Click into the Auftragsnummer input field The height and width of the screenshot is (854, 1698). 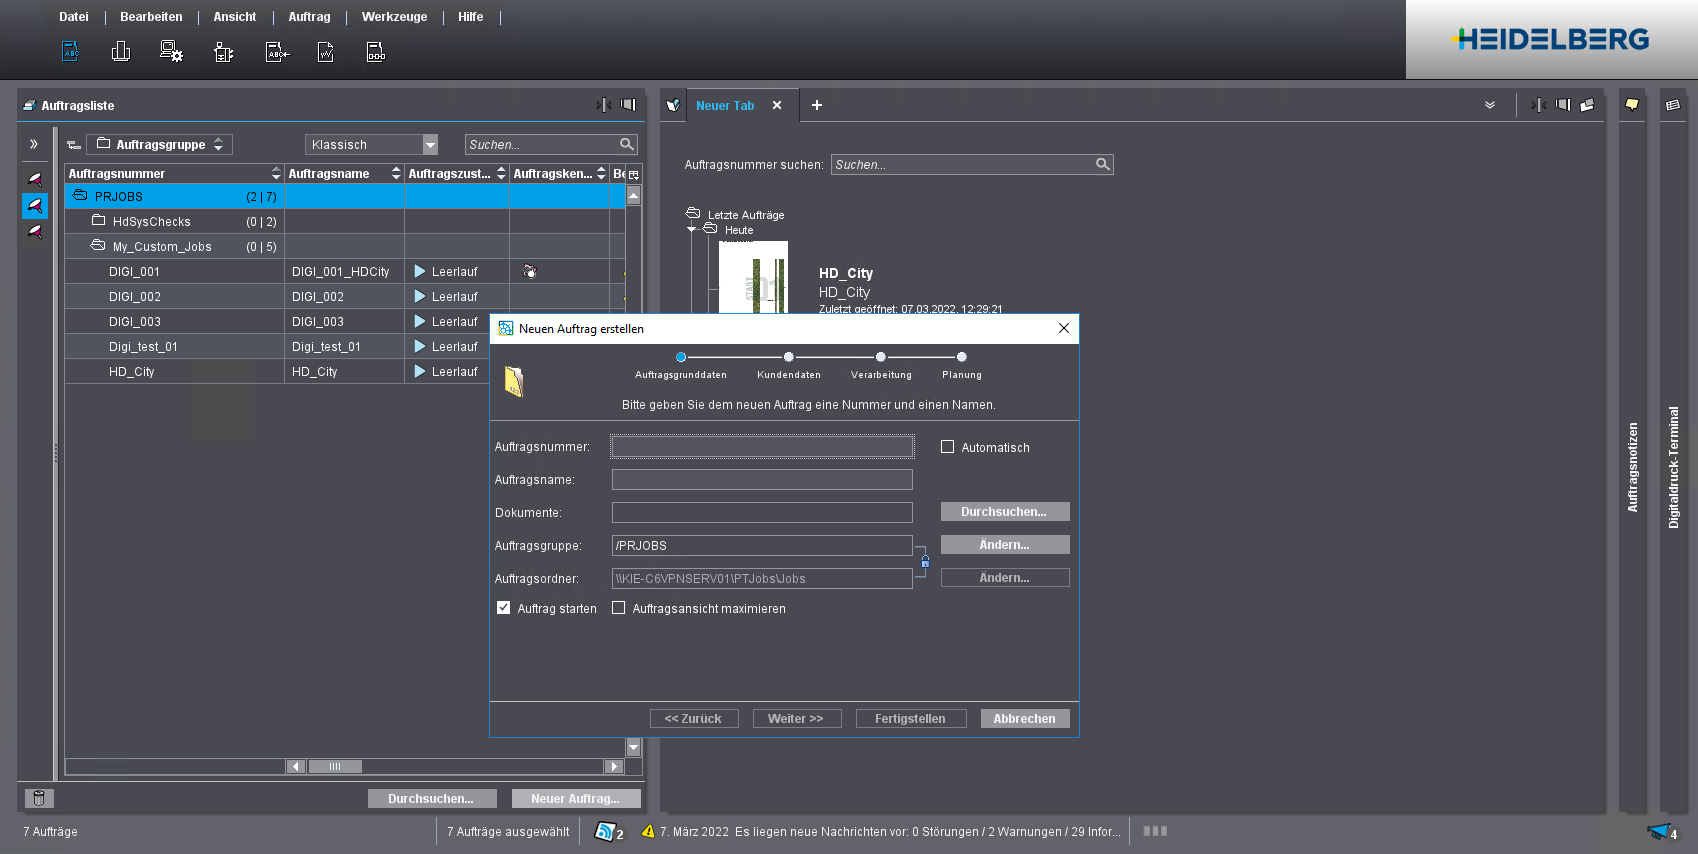[x=762, y=446]
